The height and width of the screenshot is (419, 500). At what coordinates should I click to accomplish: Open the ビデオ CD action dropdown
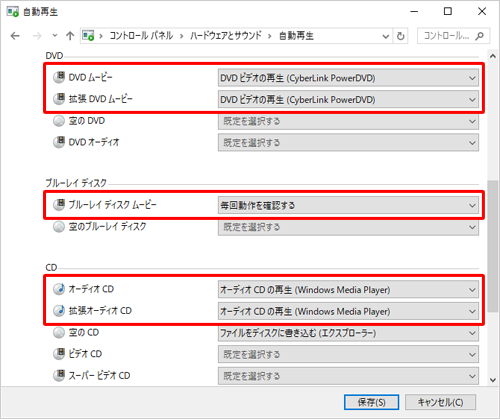pyautogui.click(x=348, y=354)
